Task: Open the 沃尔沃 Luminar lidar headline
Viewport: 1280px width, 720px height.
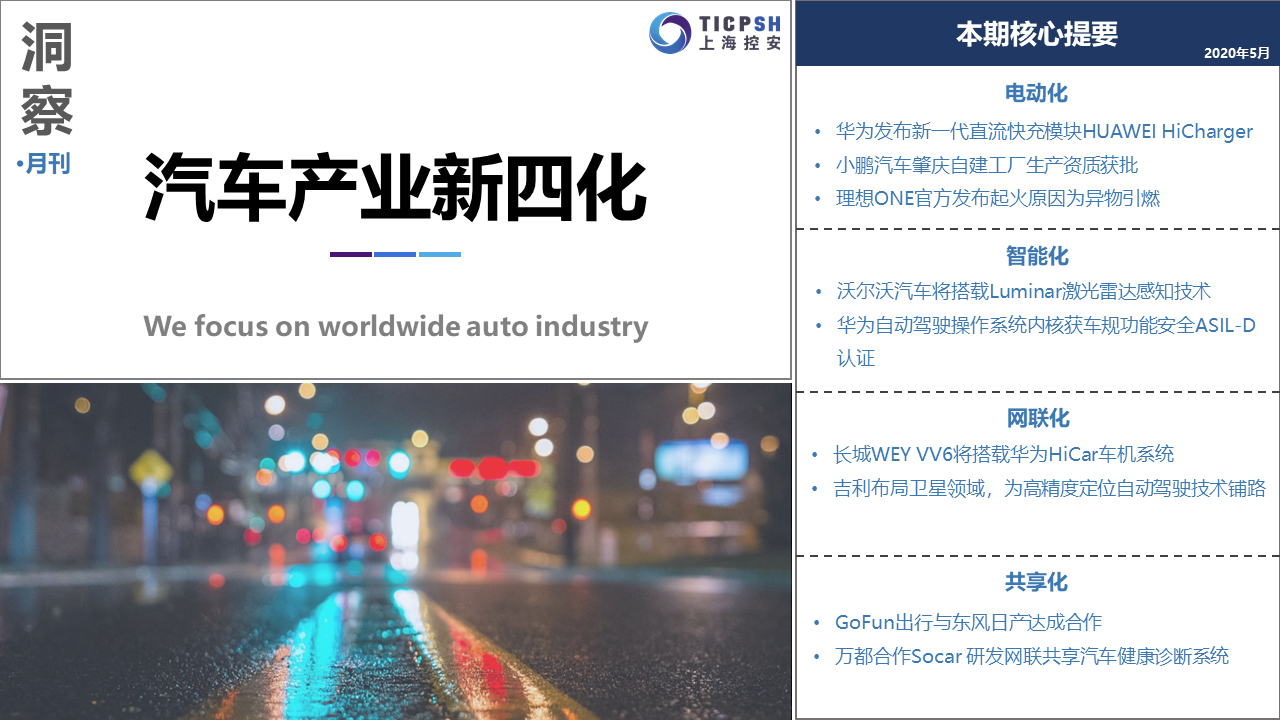Action: 1023,291
